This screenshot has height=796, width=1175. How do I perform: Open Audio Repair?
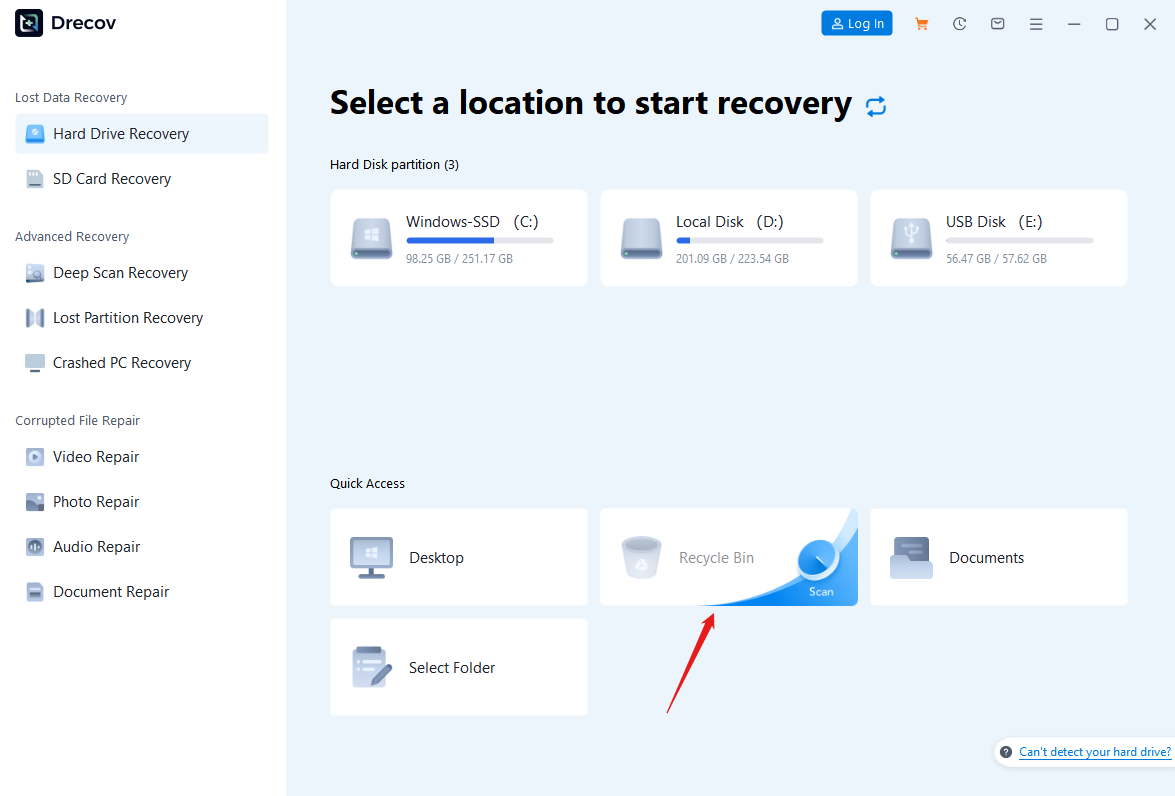click(92, 546)
